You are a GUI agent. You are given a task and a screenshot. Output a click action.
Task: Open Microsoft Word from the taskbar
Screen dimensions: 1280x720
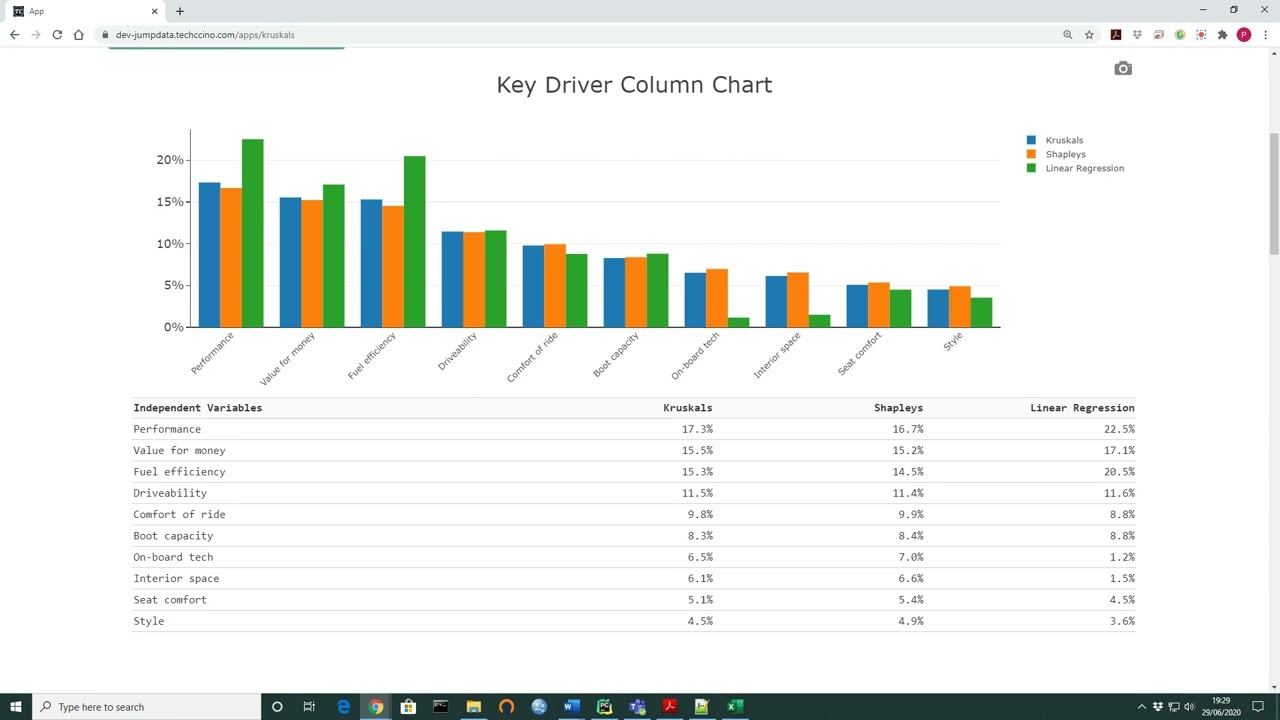coord(572,707)
